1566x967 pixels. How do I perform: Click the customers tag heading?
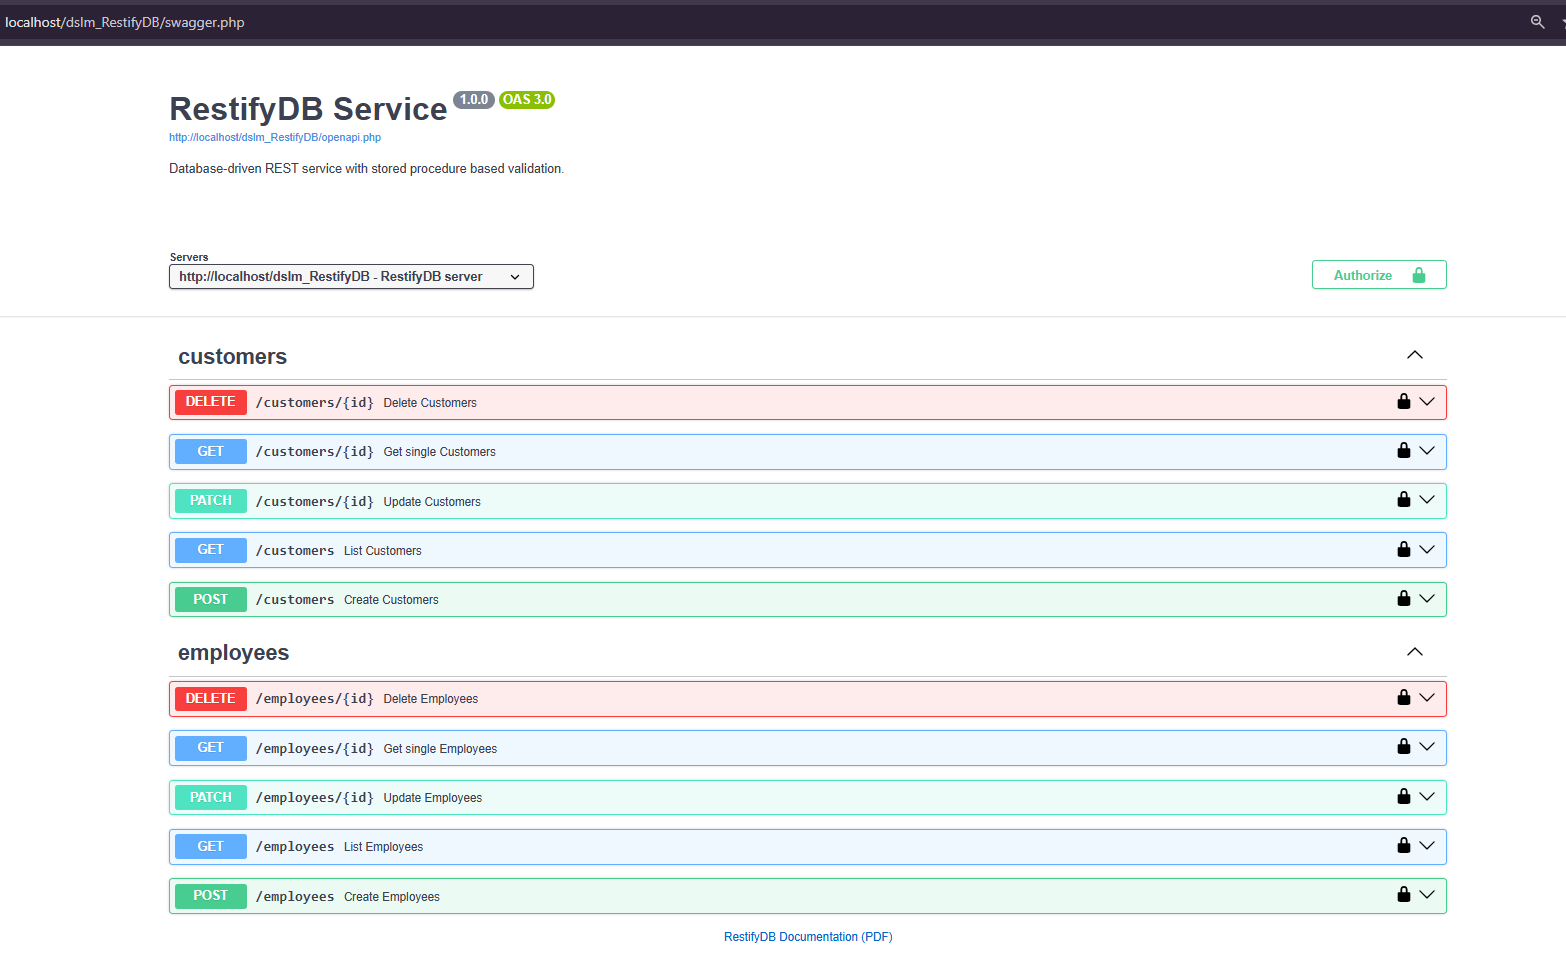232,357
